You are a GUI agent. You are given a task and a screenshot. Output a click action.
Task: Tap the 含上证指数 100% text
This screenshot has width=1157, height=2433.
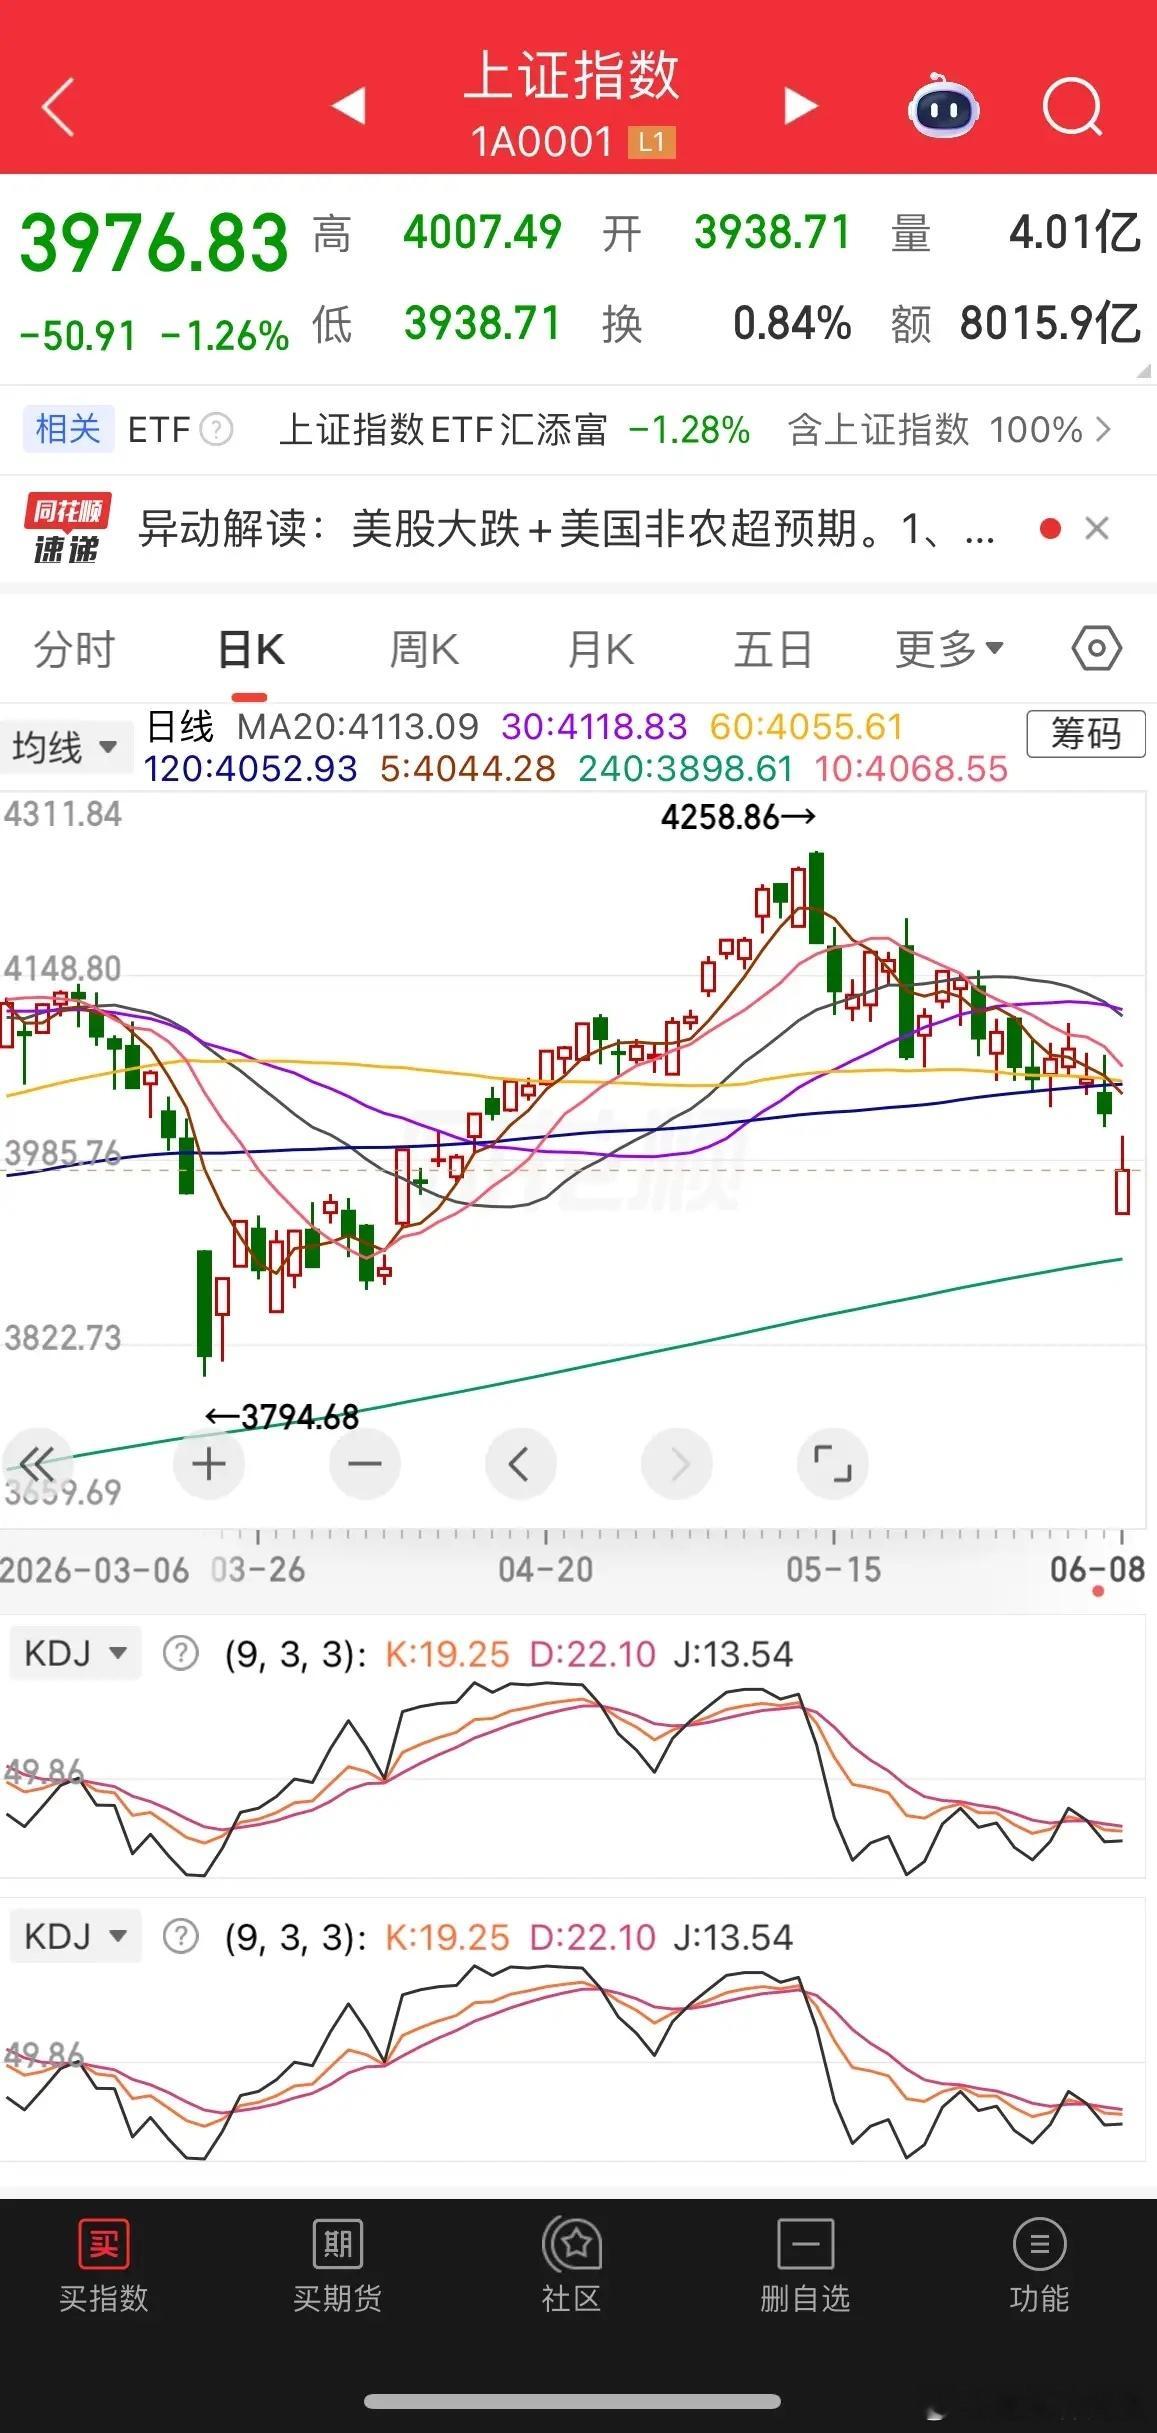(x=935, y=430)
